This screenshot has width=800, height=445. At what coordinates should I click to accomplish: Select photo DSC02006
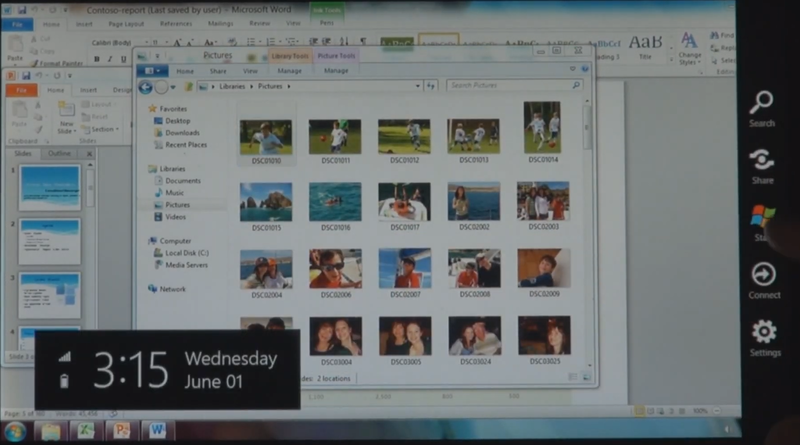[335, 273]
